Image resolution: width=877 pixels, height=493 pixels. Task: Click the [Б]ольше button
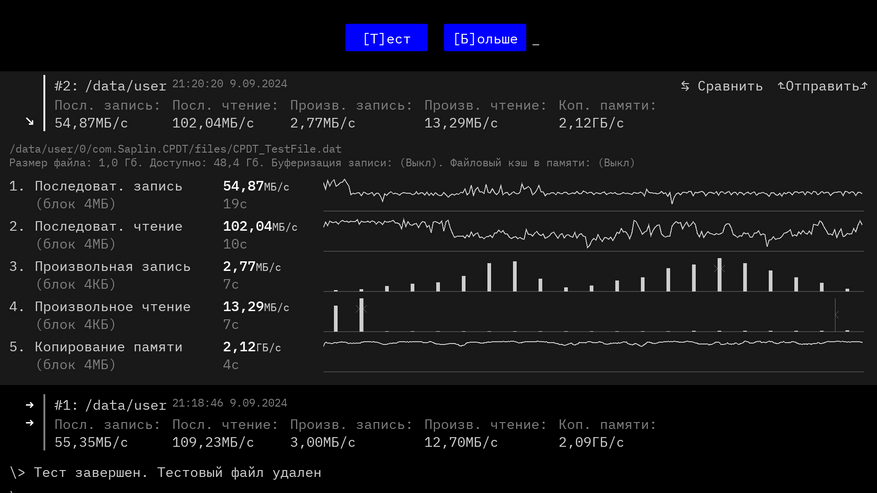[485, 38]
